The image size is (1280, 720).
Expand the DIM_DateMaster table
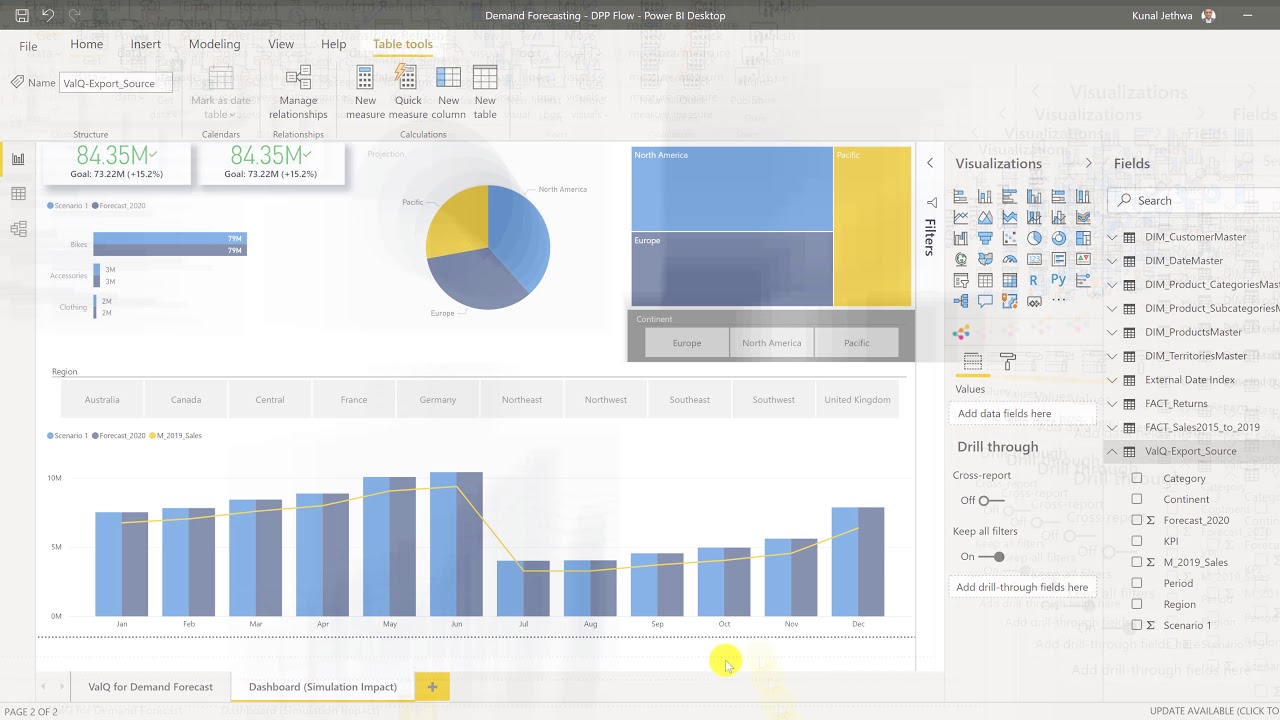point(1112,261)
